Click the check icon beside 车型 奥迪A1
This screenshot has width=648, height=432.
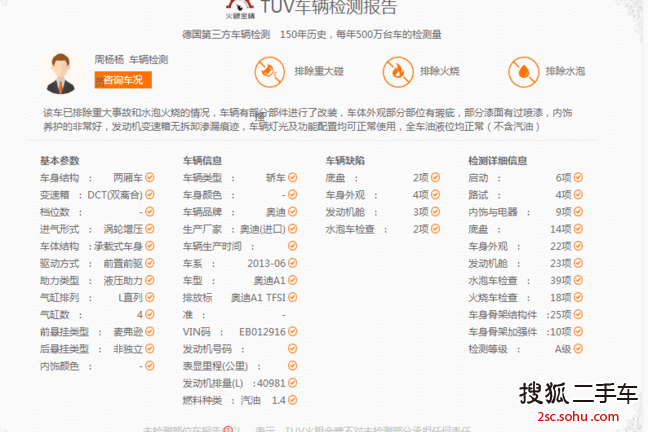point(293,280)
